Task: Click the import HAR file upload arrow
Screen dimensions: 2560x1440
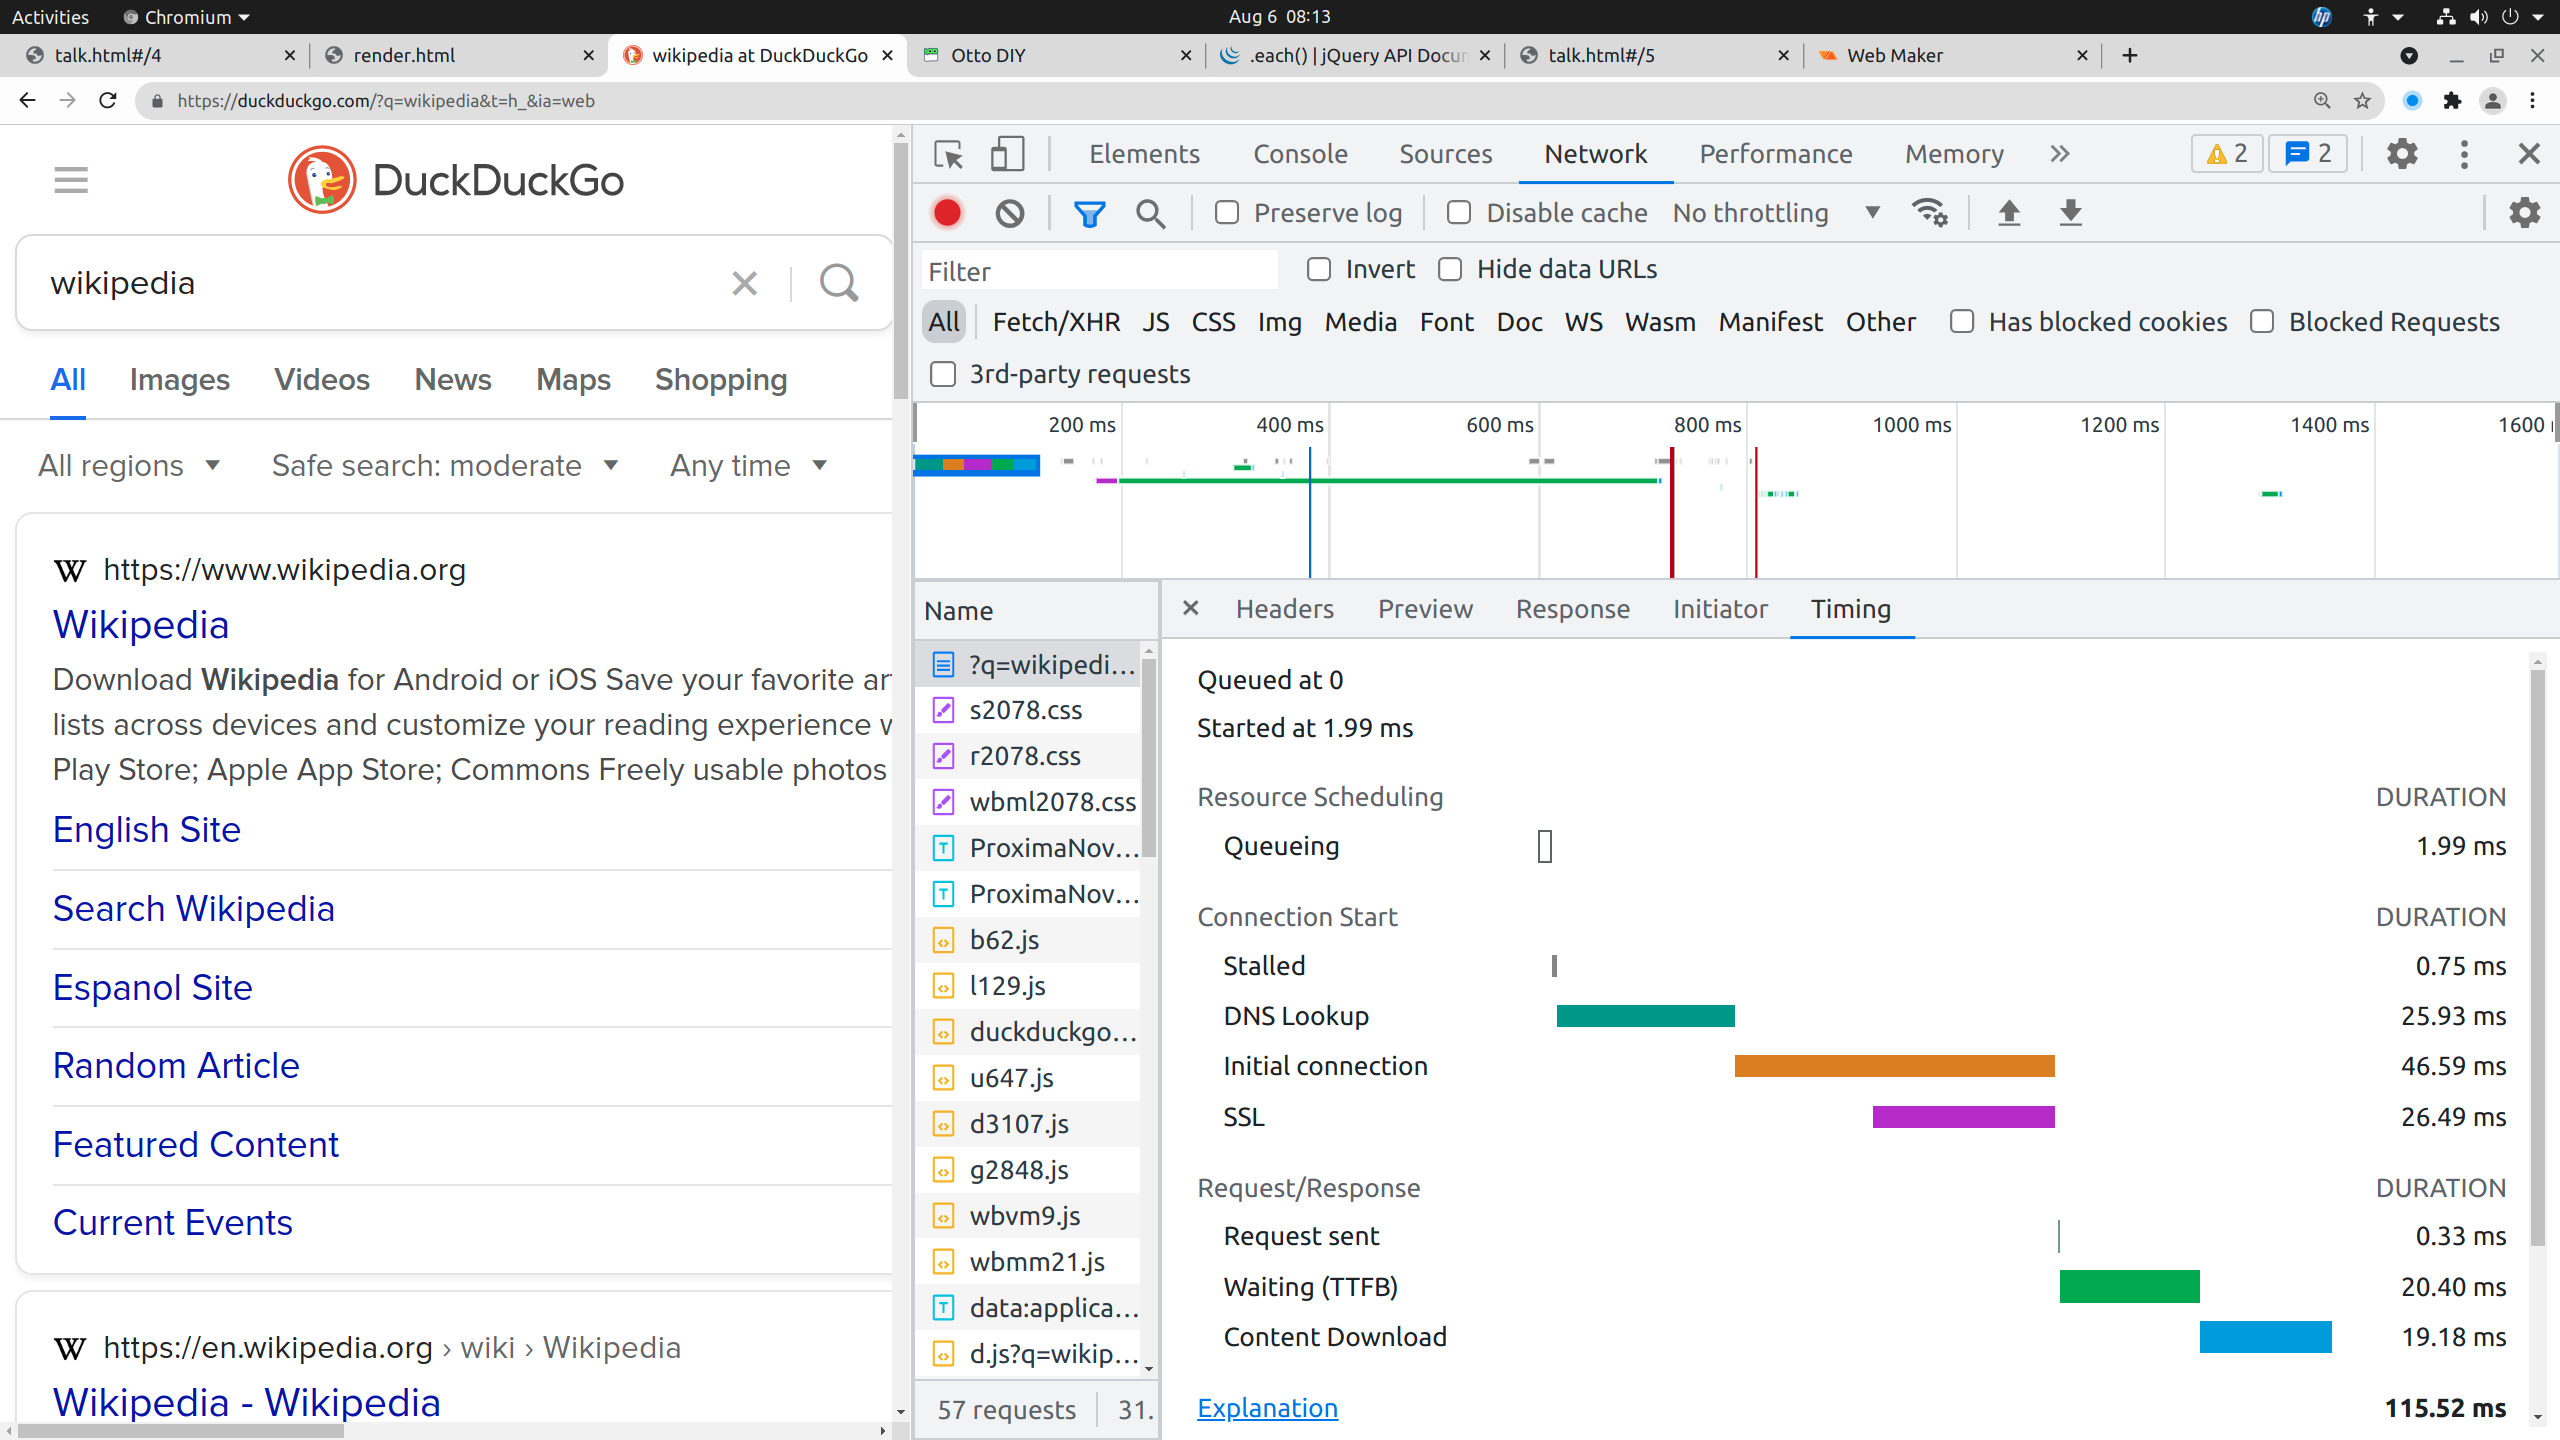Action: 2008,213
